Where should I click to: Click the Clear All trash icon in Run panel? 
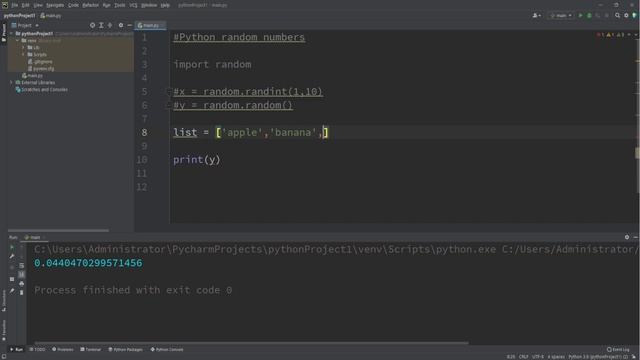pos(22,292)
